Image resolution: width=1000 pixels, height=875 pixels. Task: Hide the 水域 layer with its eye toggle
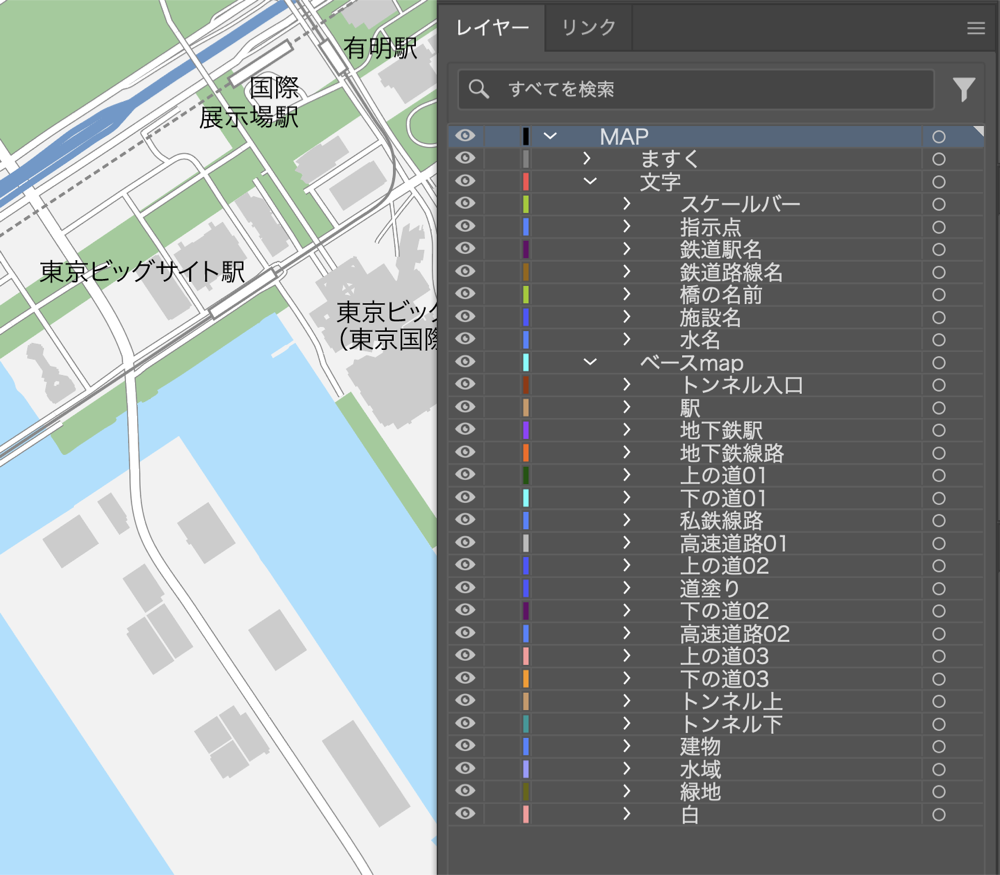464,768
